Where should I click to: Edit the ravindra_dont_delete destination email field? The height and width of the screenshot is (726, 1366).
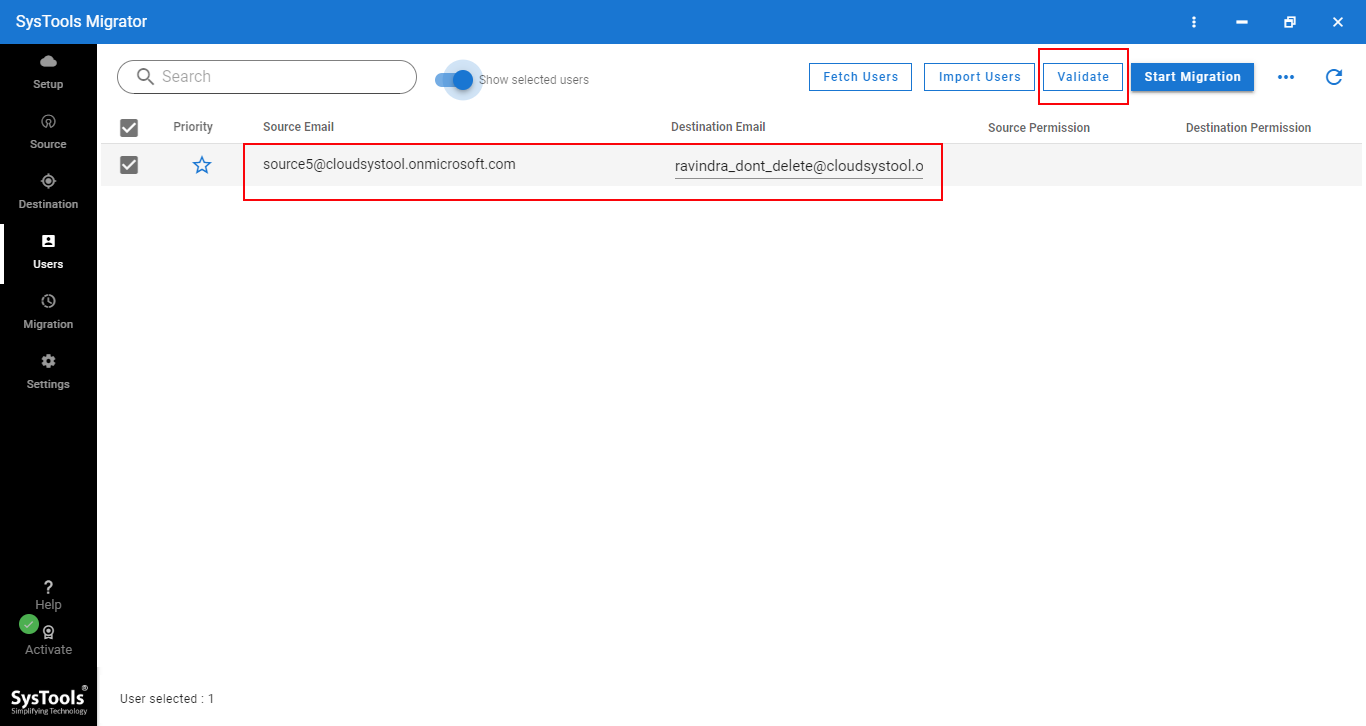click(x=799, y=166)
